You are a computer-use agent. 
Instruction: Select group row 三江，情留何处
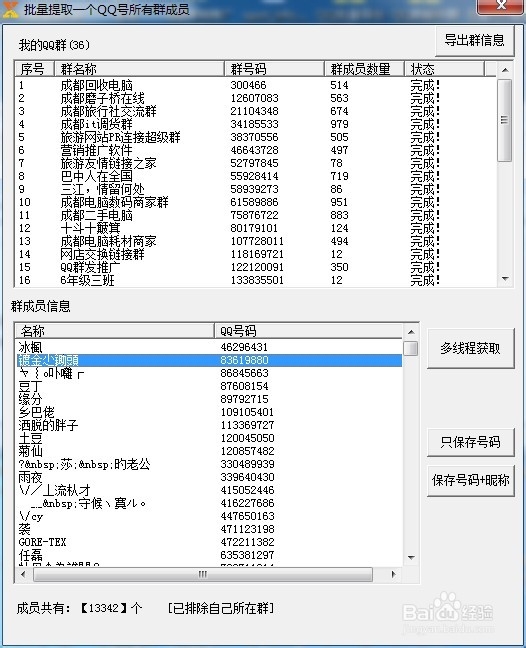tap(255, 189)
